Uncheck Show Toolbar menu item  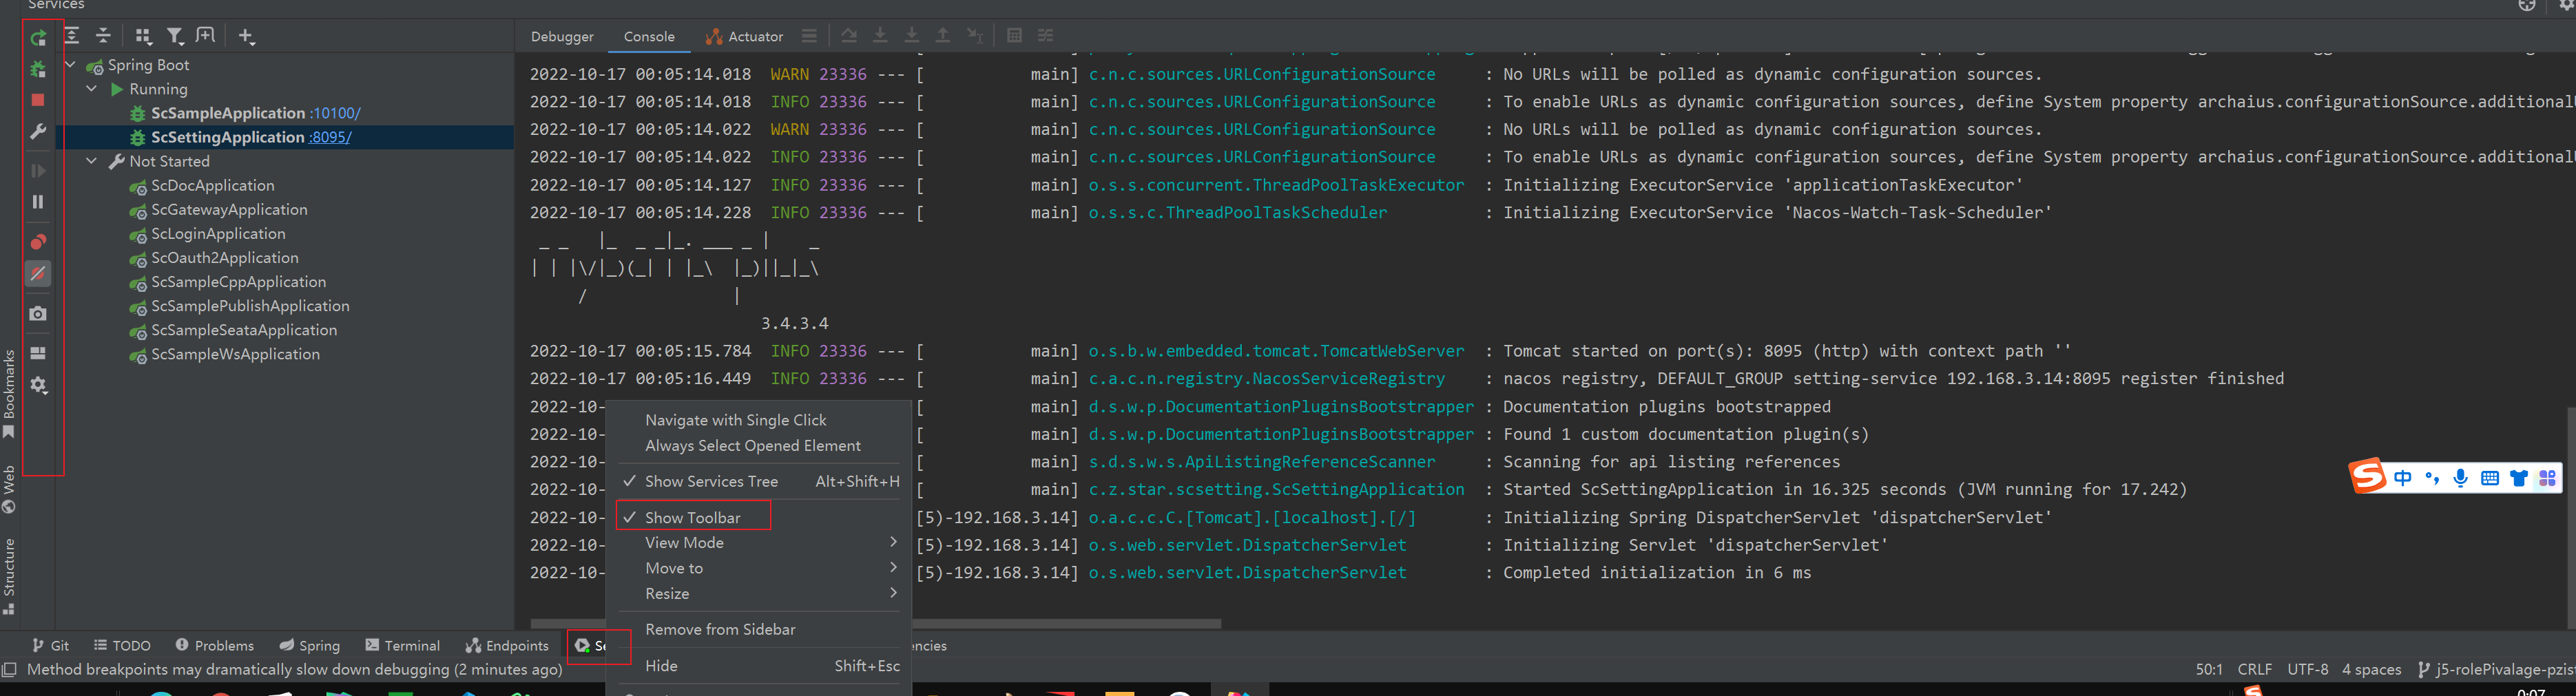[759, 517]
